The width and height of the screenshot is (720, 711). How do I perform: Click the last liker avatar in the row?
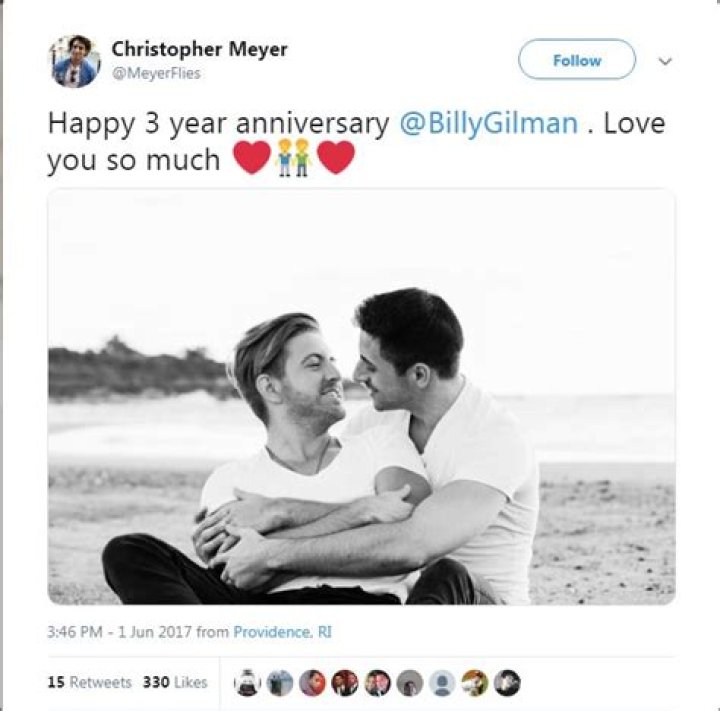(x=507, y=683)
